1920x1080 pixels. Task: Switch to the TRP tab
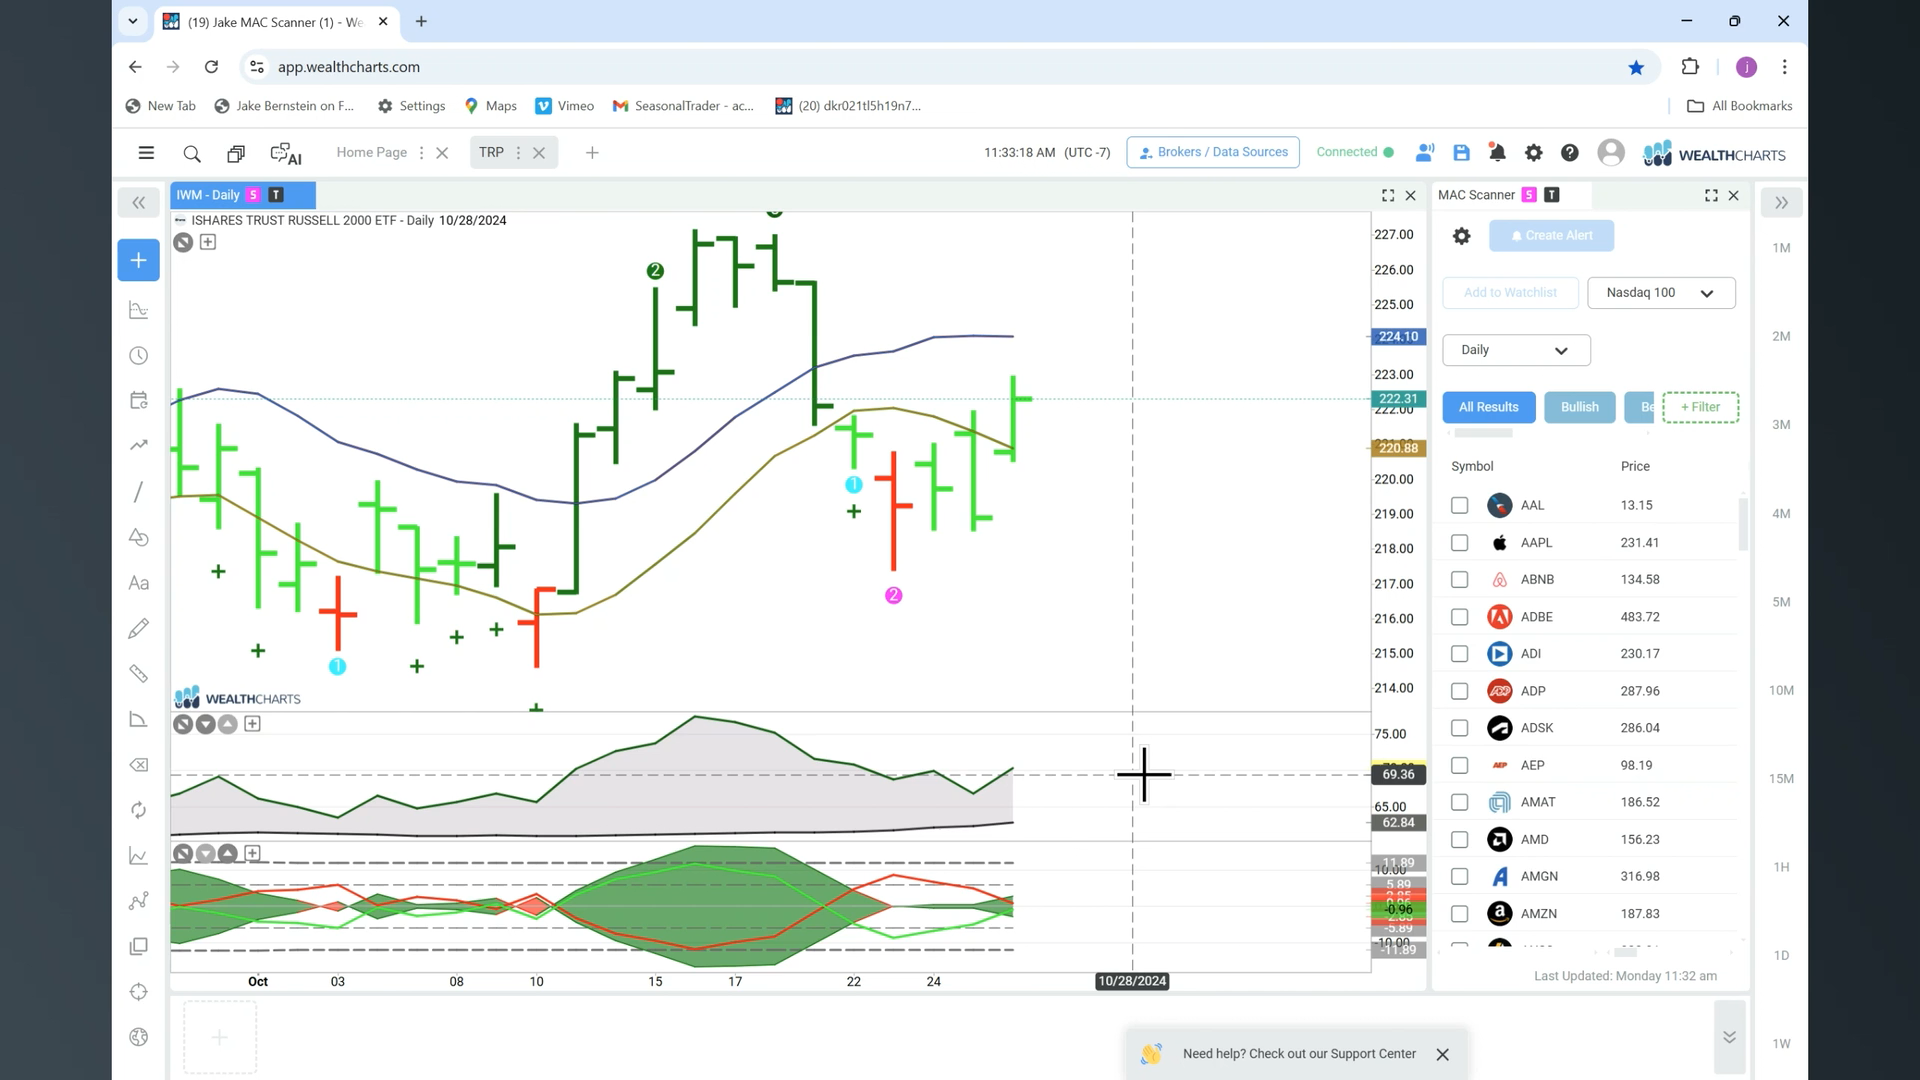tap(491, 152)
